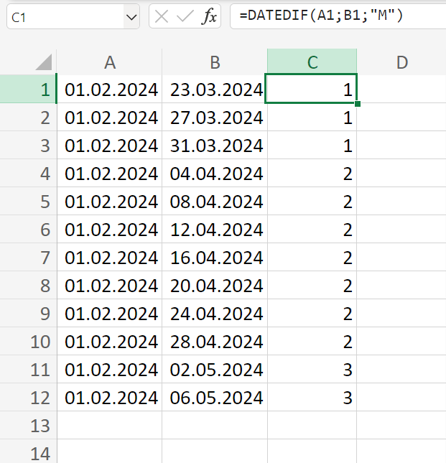Select column D header
Viewport: 446px width, 463px height.
[402, 62]
